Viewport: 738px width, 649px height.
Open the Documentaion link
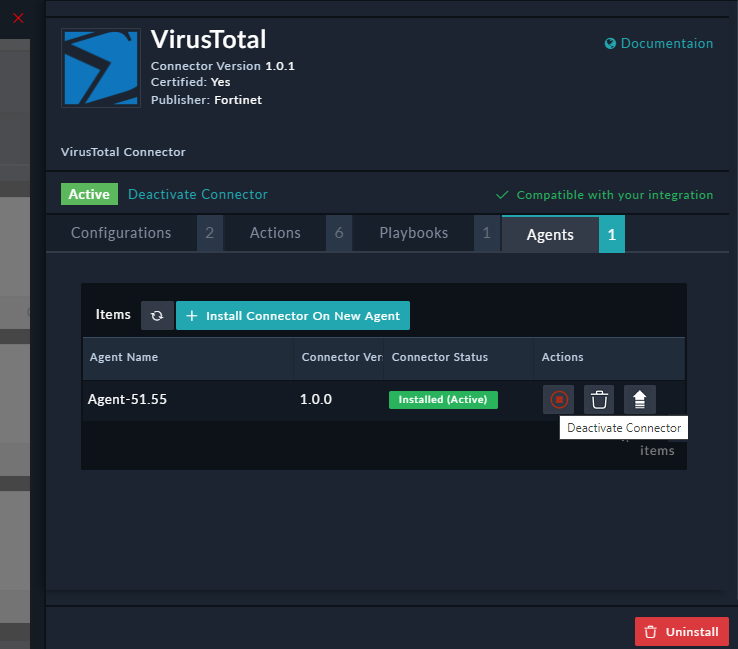pyautogui.click(x=659, y=43)
